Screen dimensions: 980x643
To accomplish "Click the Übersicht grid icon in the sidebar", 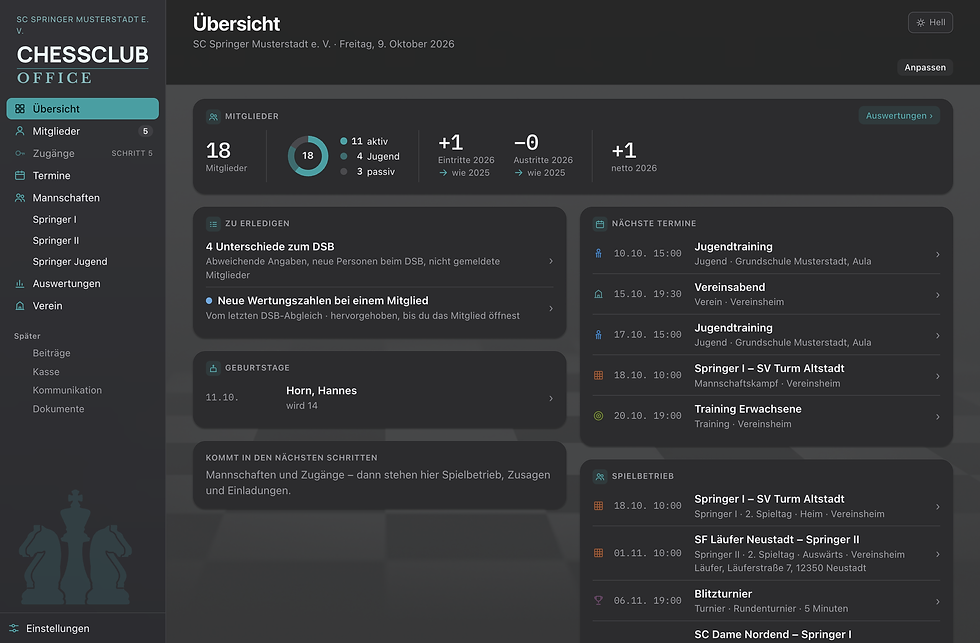I will coord(20,109).
